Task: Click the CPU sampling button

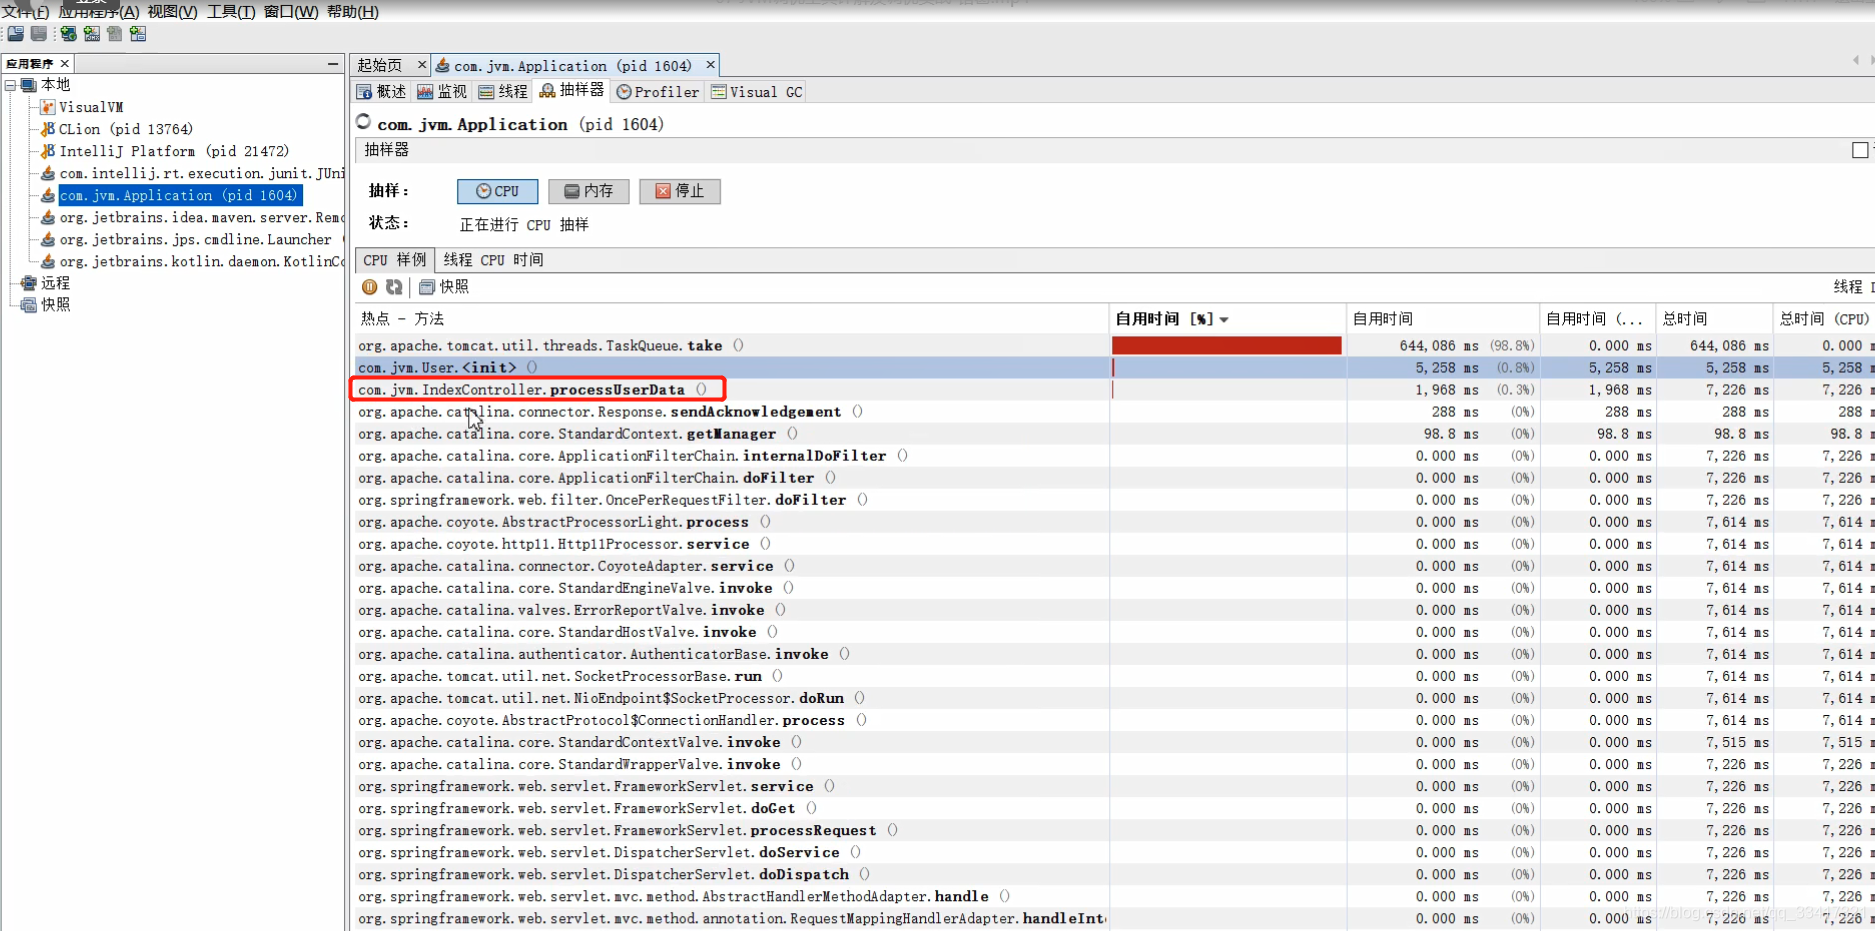Action: [x=497, y=191]
